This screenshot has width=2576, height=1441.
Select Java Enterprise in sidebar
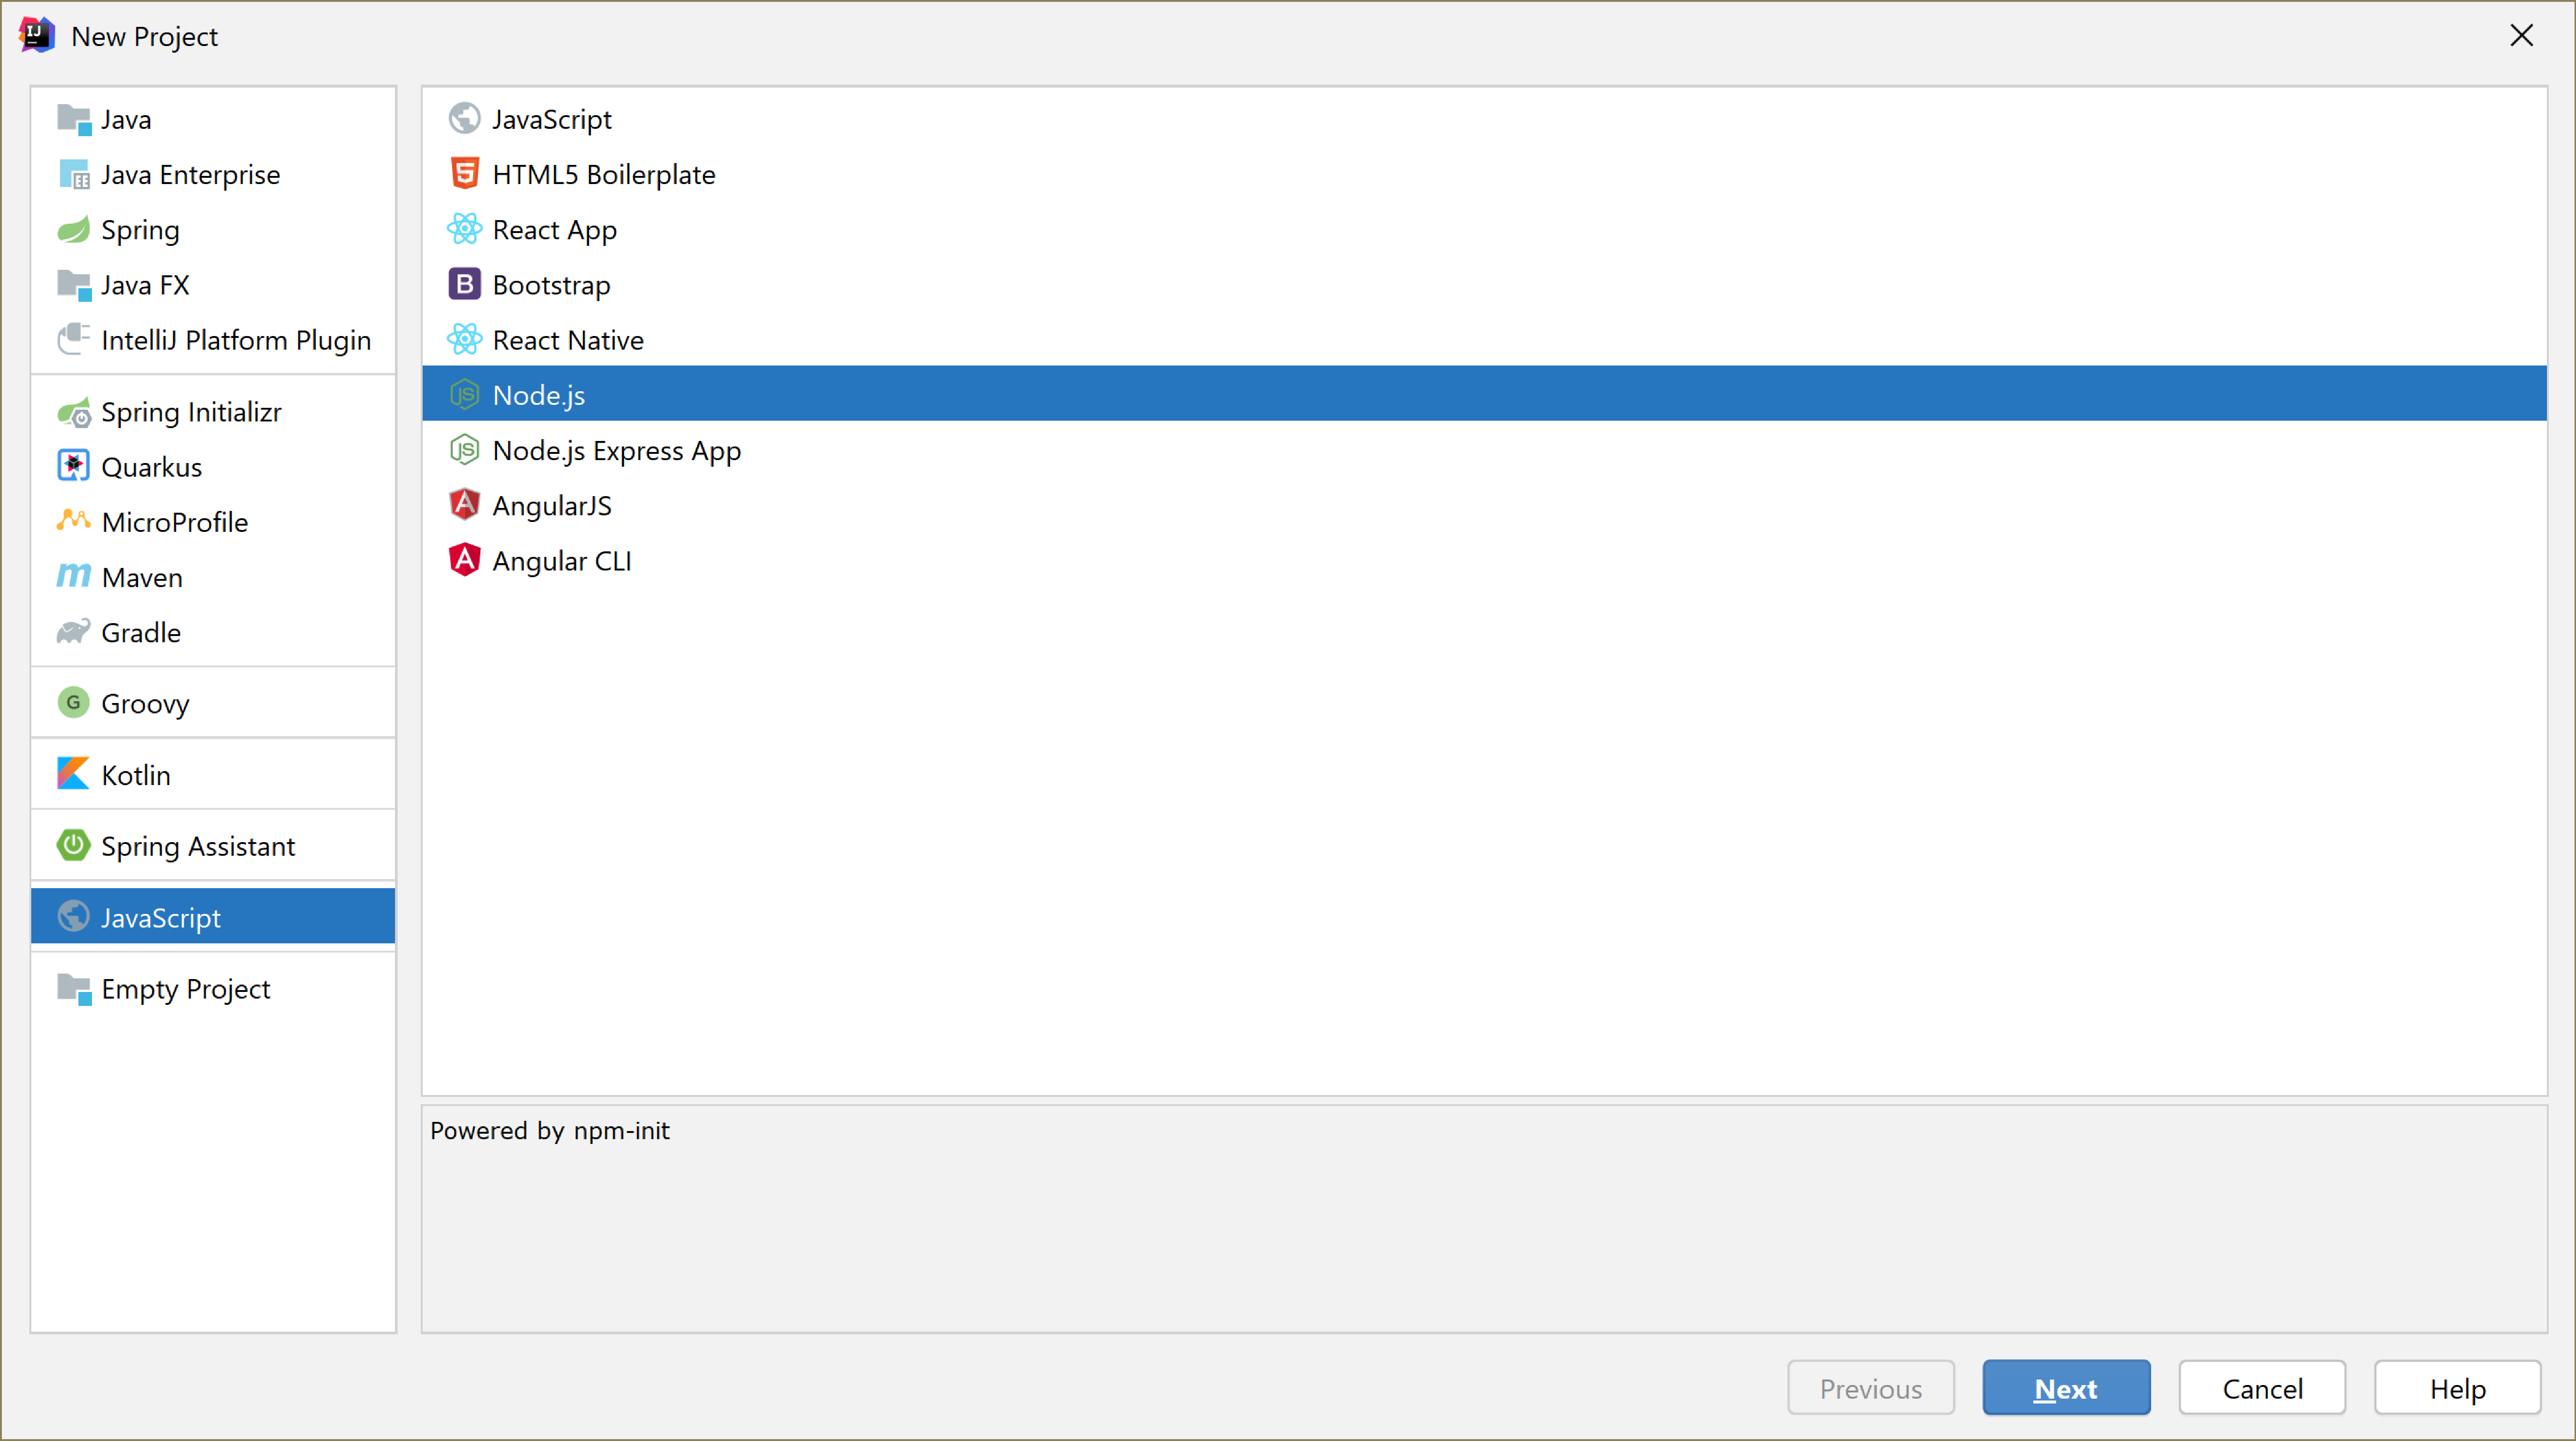click(213, 174)
